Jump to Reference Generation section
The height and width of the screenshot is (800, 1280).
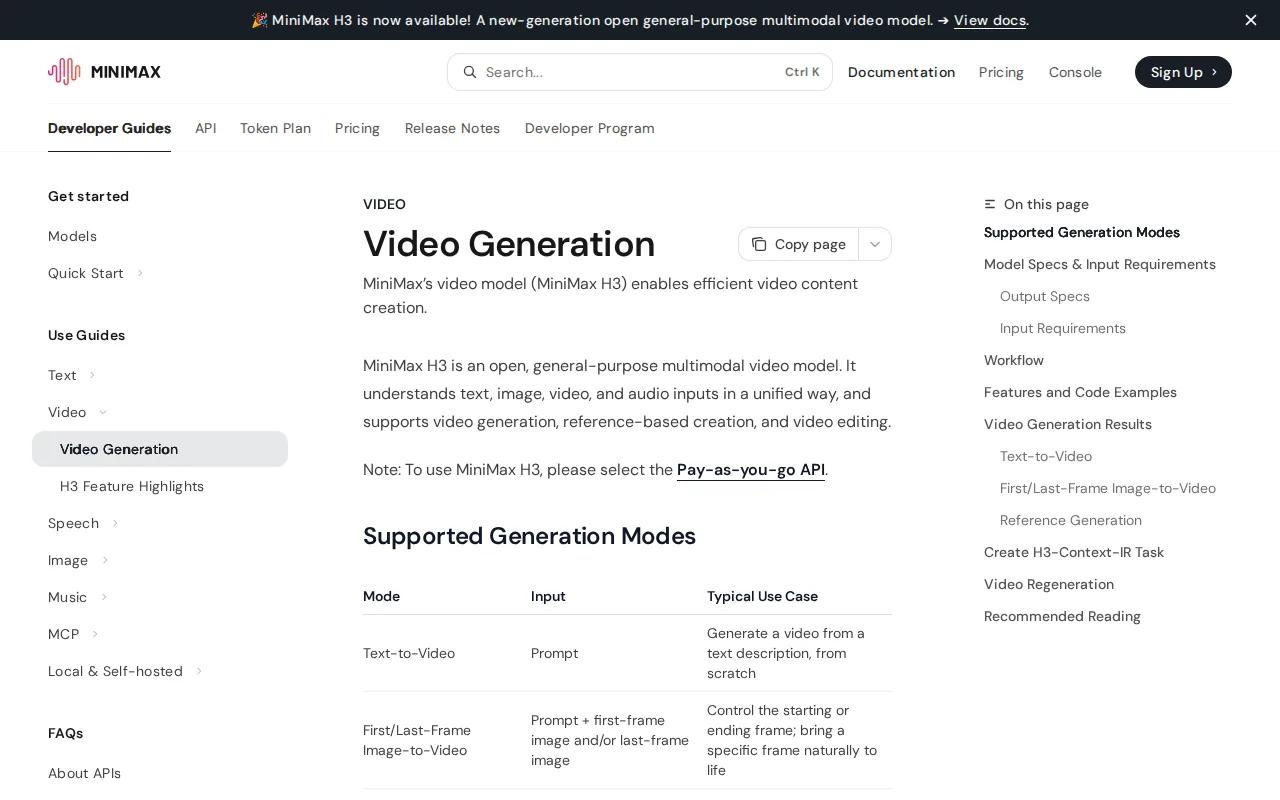(1071, 520)
